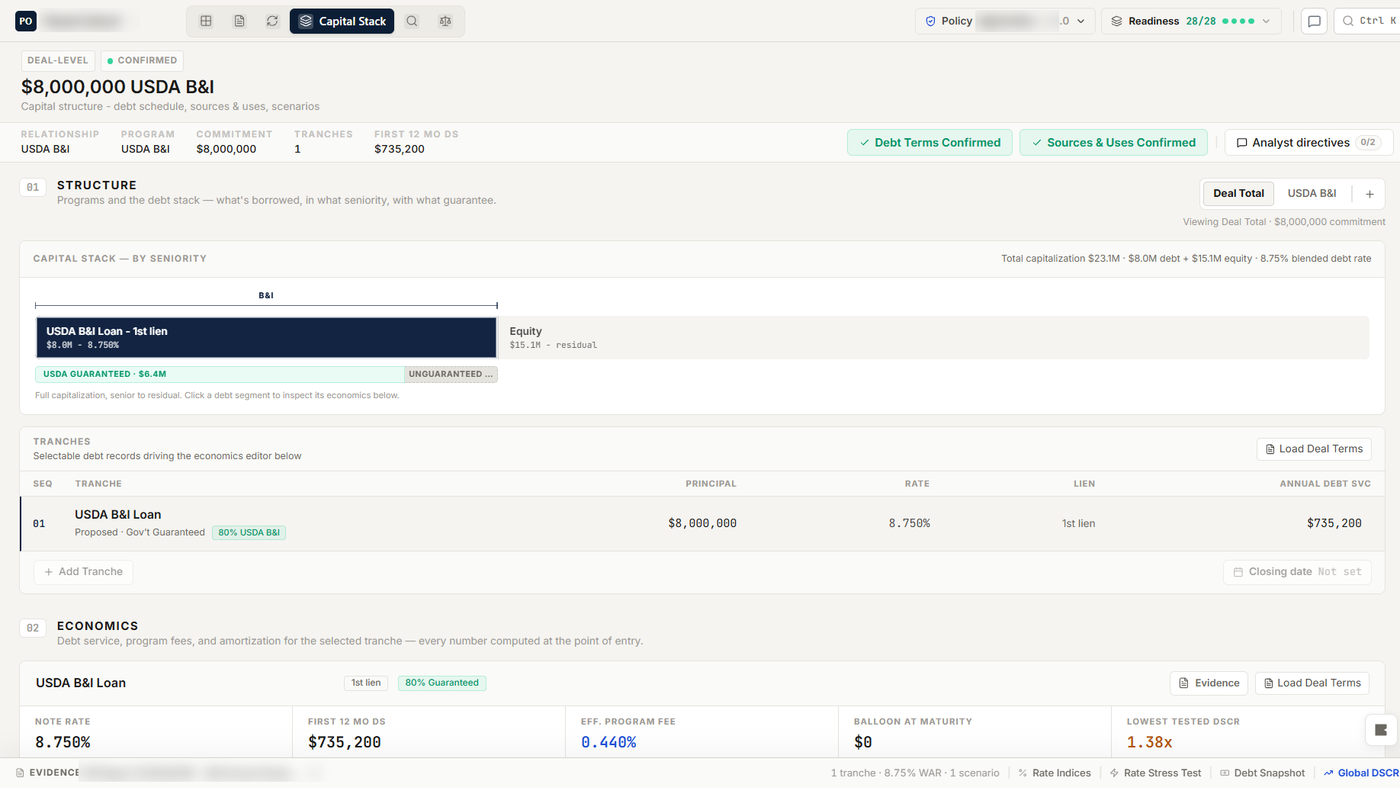The width and height of the screenshot is (1400, 788).
Task: Open the document page icon in the top toolbar
Action: click(x=239, y=21)
